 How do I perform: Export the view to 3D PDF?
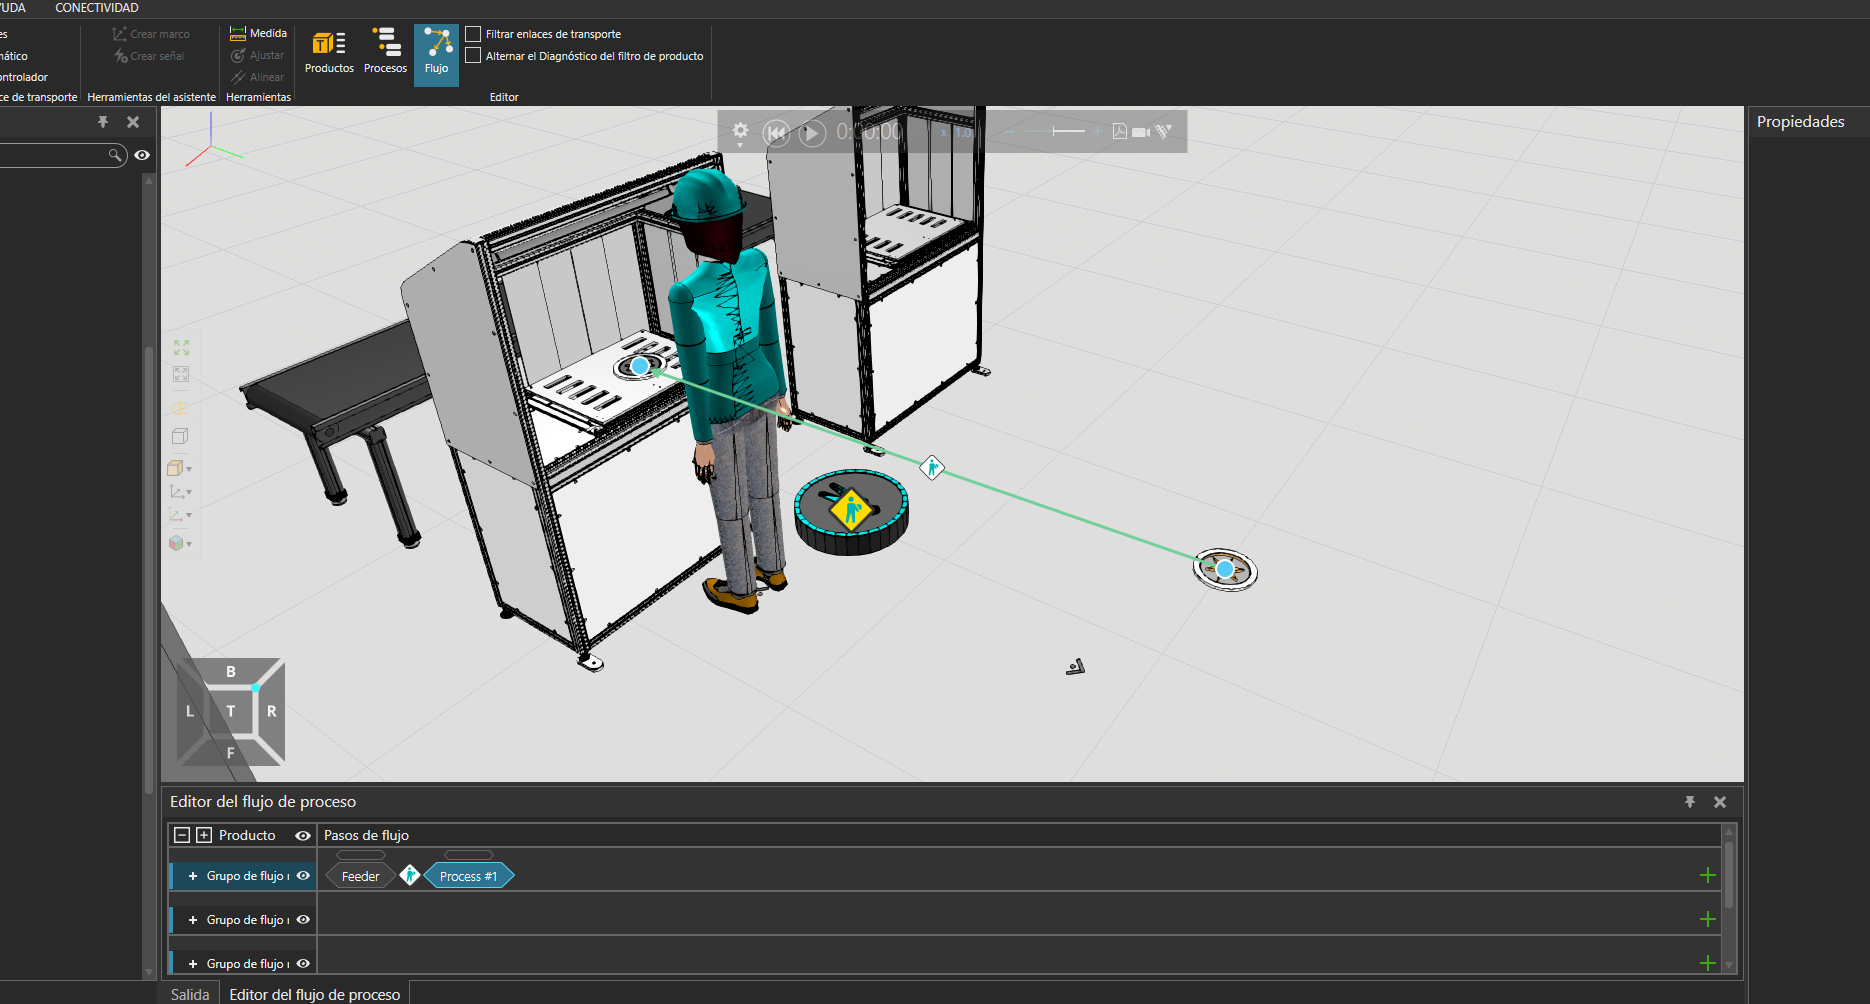click(x=1119, y=132)
